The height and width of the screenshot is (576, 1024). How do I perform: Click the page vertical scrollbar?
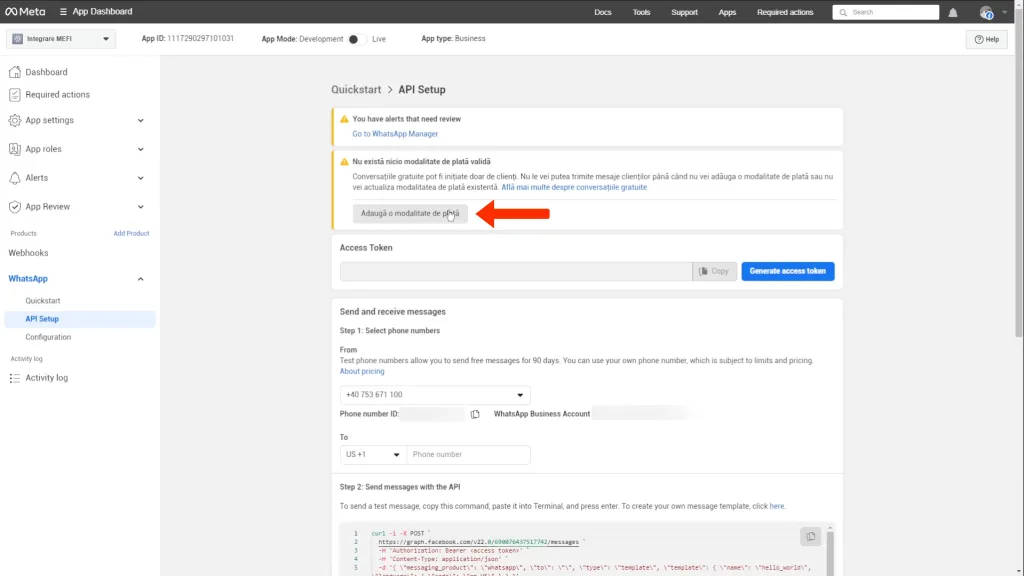(x=1019, y=172)
